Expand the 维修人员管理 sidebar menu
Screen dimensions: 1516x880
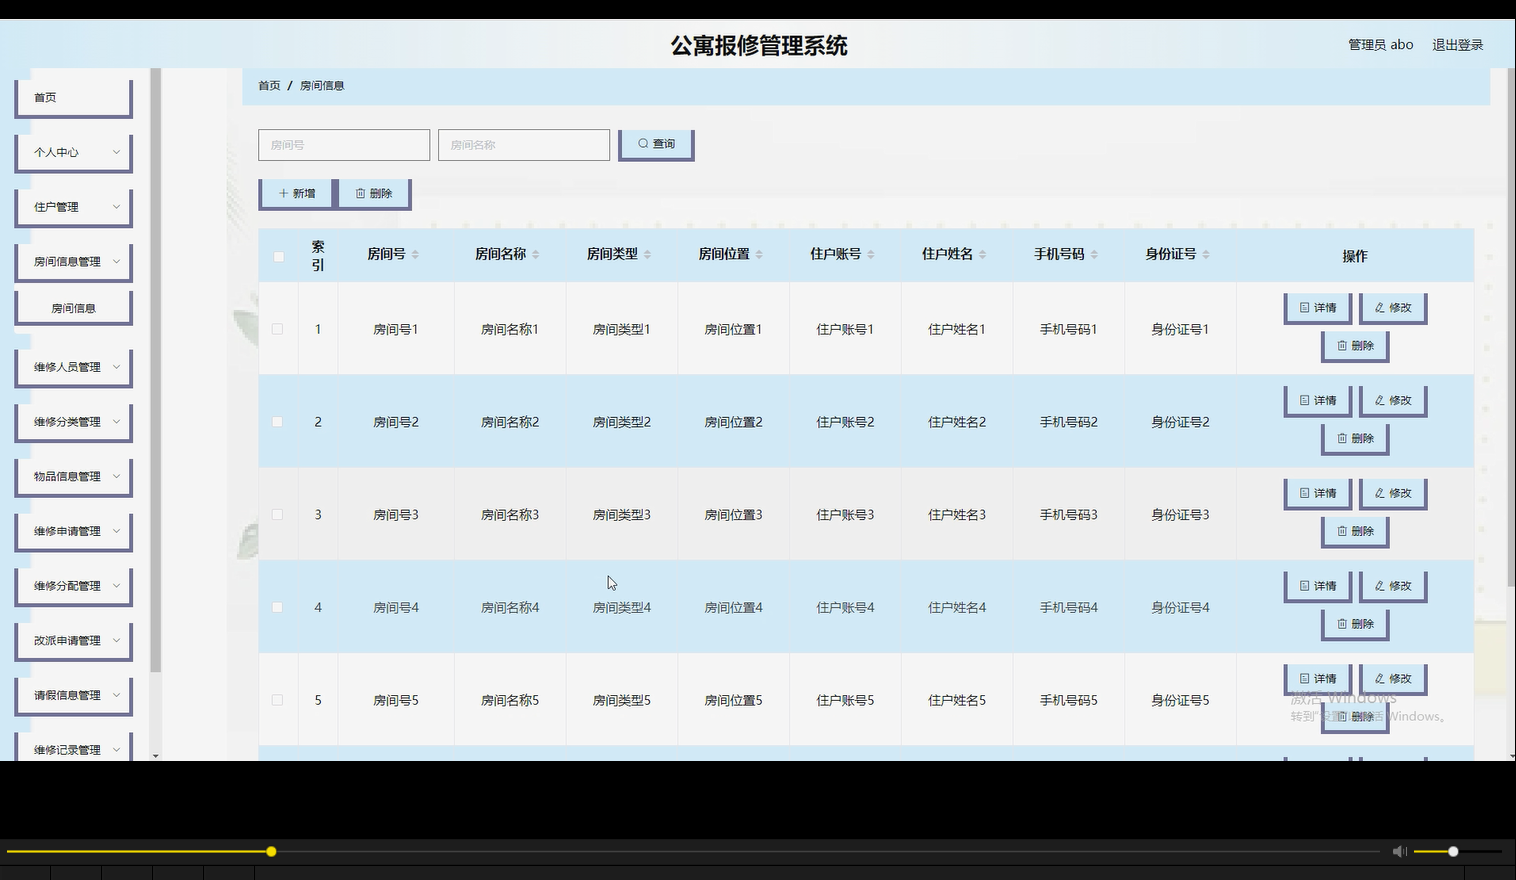pyautogui.click(x=74, y=367)
